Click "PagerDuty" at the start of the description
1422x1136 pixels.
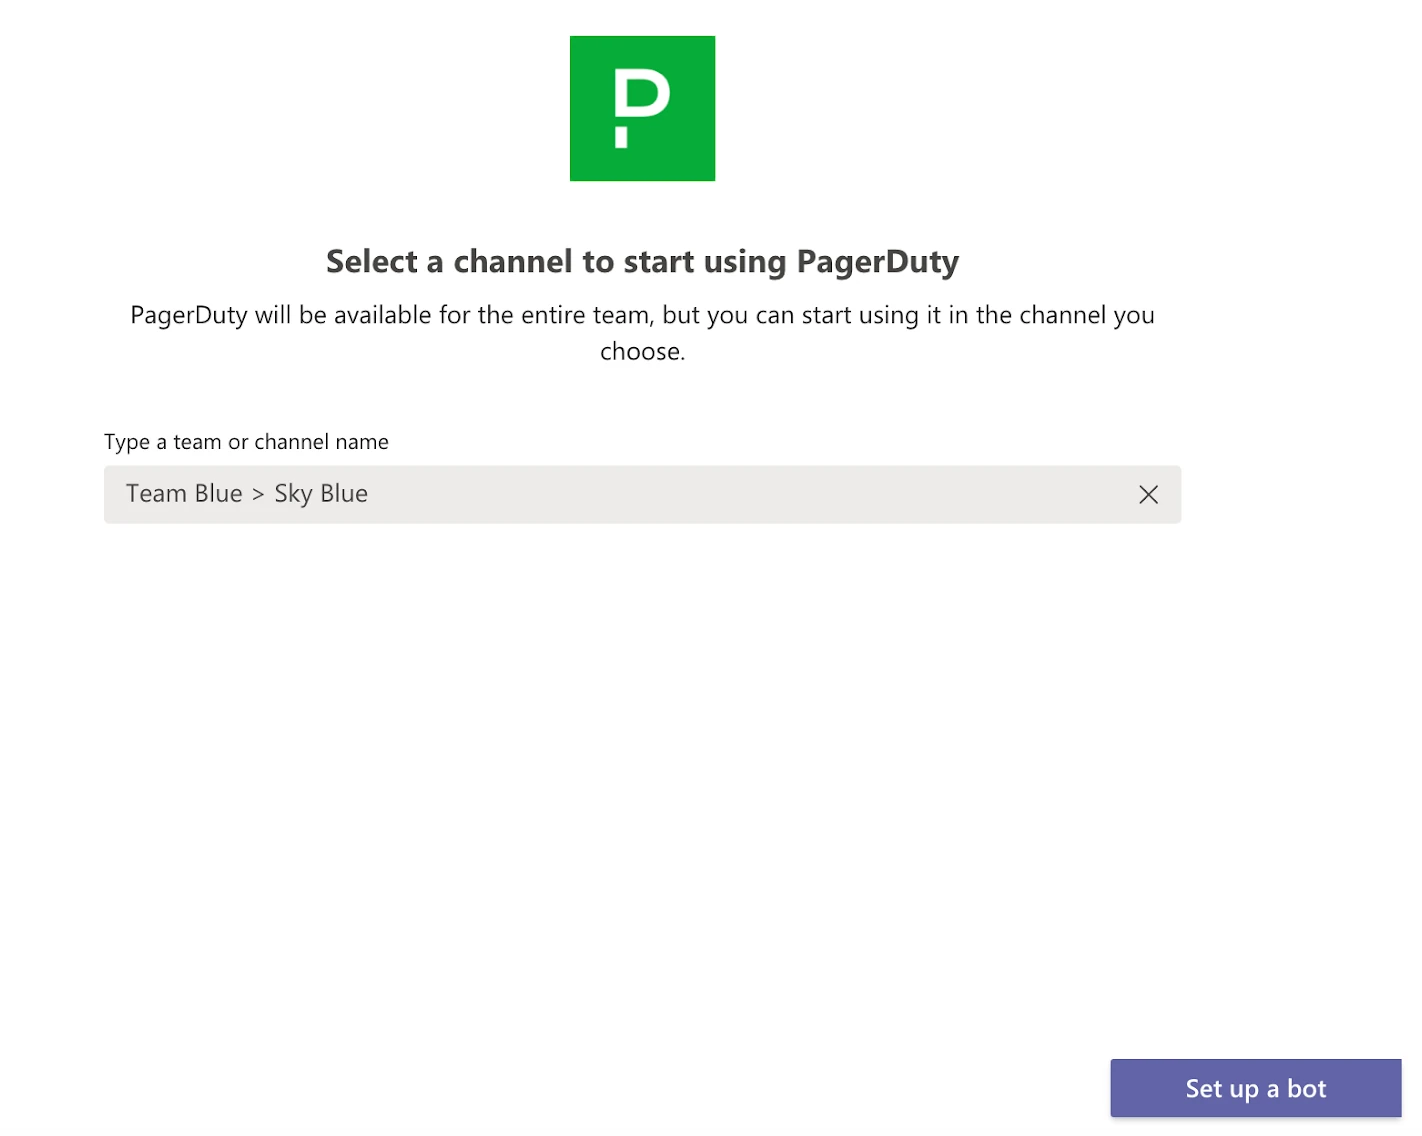click(188, 316)
